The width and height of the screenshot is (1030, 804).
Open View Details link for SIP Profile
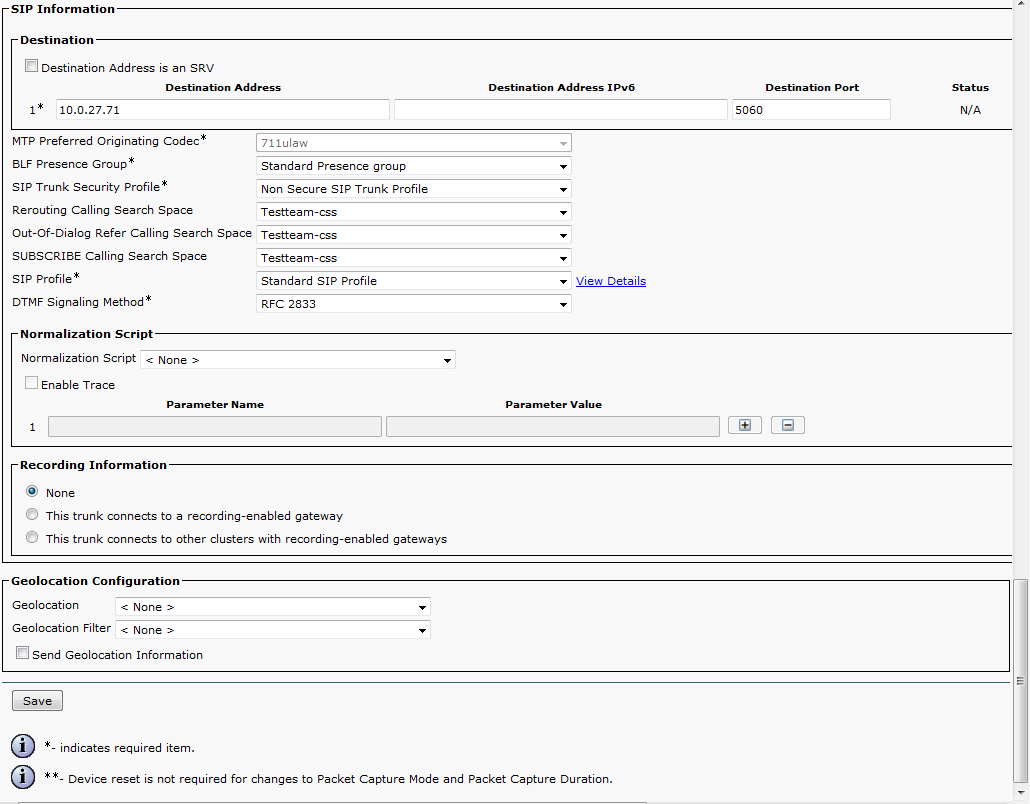[610, 281]
